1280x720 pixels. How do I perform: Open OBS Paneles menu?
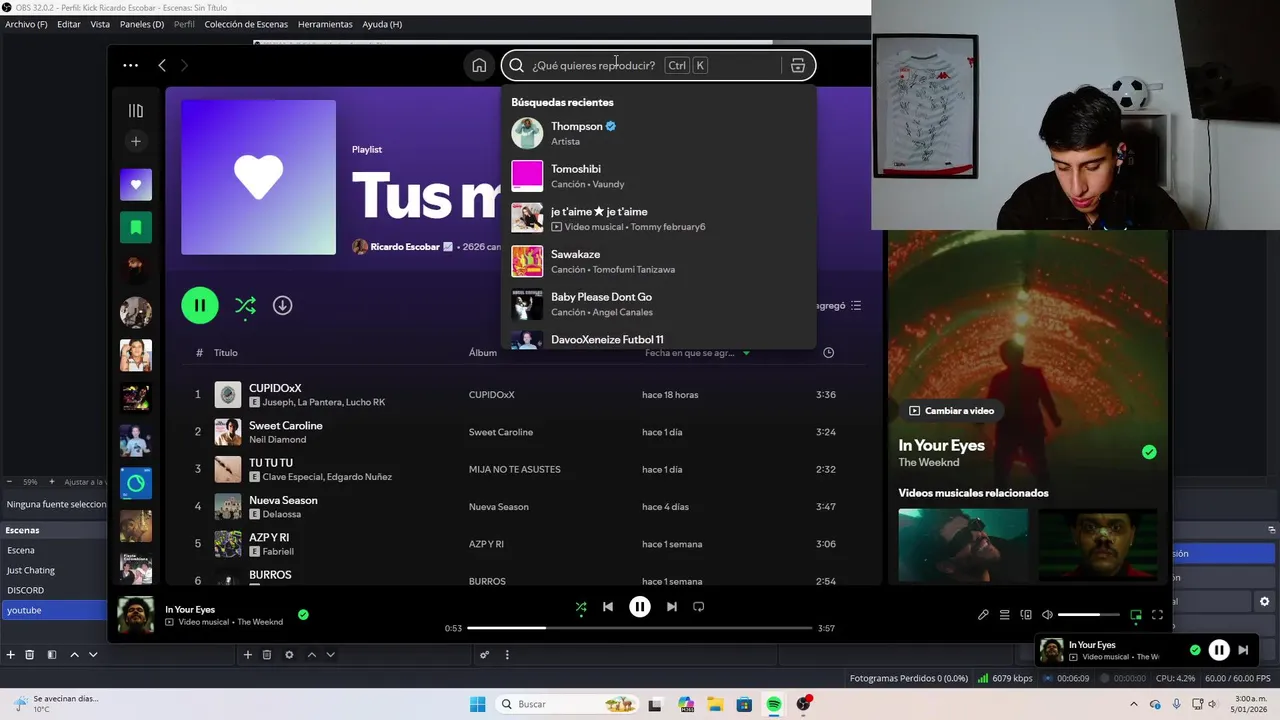tap(142, 24)
